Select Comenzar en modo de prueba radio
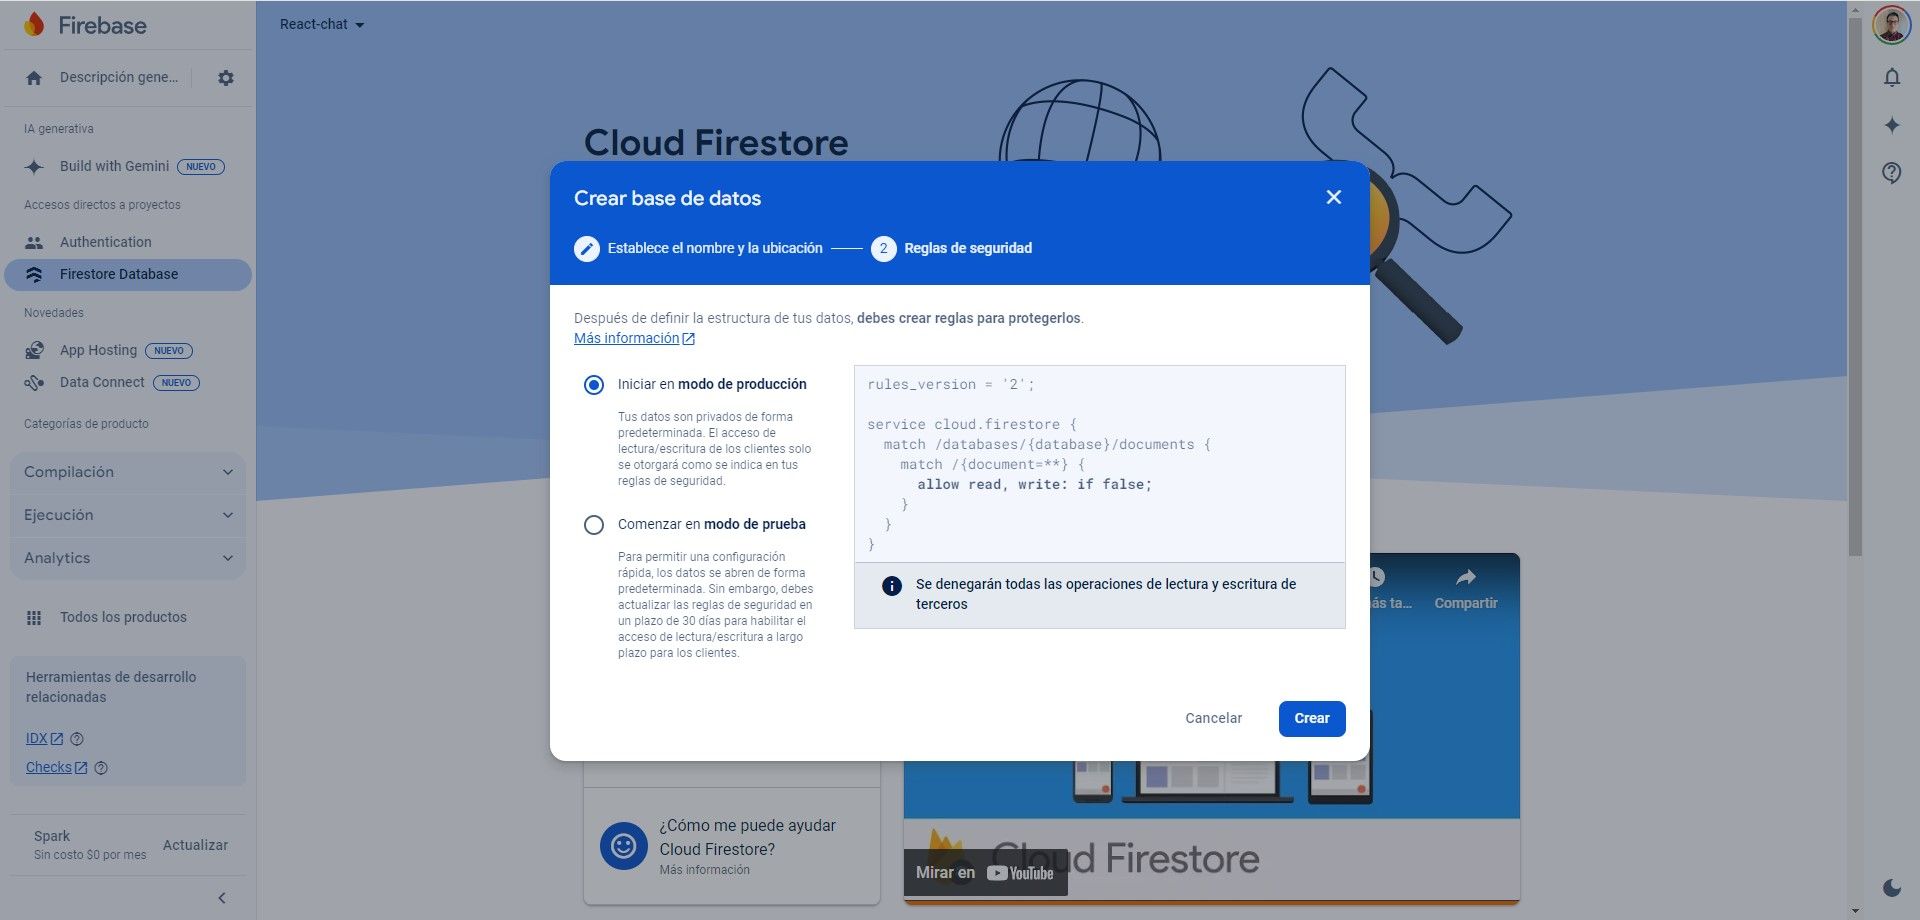Screen dimensions: 1920x920 pos(594,525)
